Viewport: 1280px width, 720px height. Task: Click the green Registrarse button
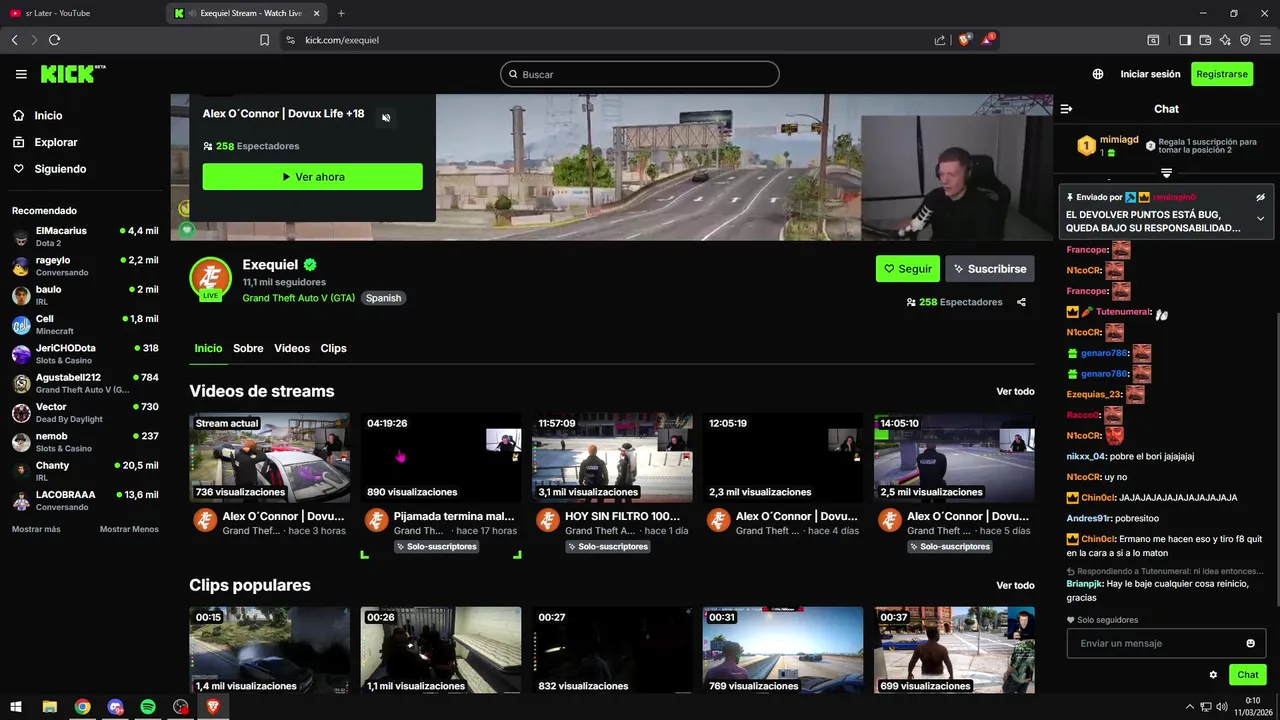pyautogui.click(x=1222, y=74)
